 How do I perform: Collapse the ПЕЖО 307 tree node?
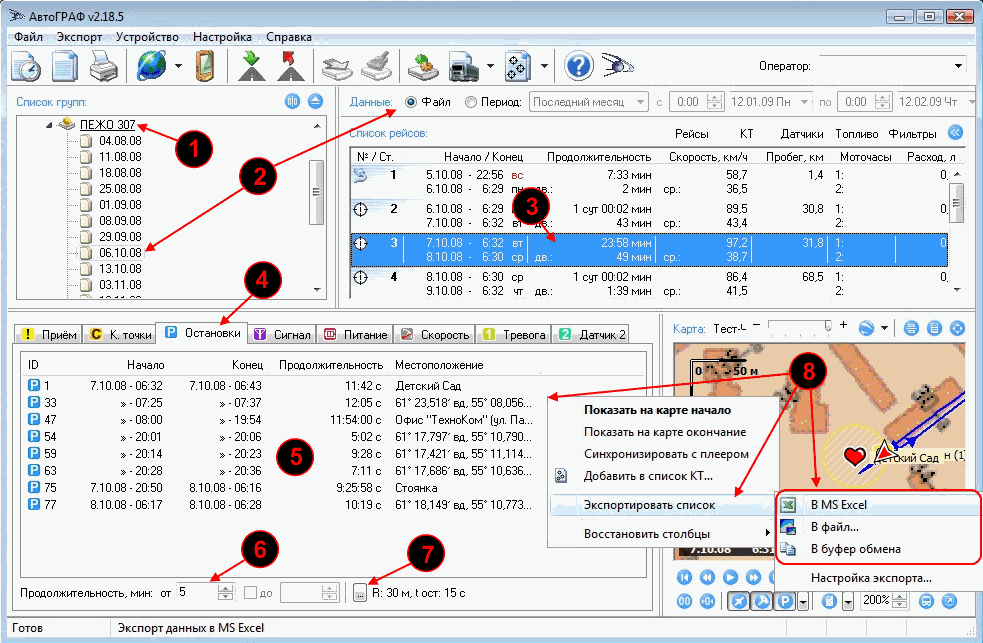coord(47,125)
